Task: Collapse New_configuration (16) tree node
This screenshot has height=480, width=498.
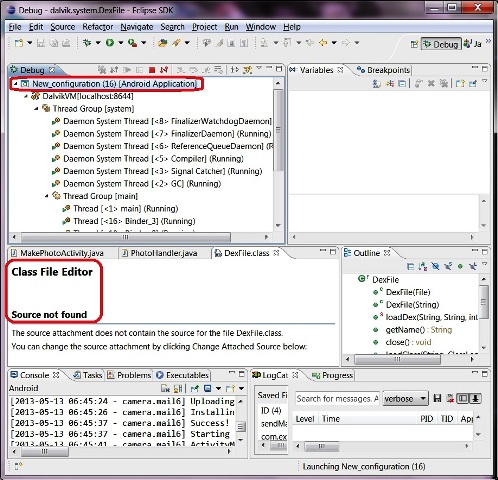Action: pos(16,84)
